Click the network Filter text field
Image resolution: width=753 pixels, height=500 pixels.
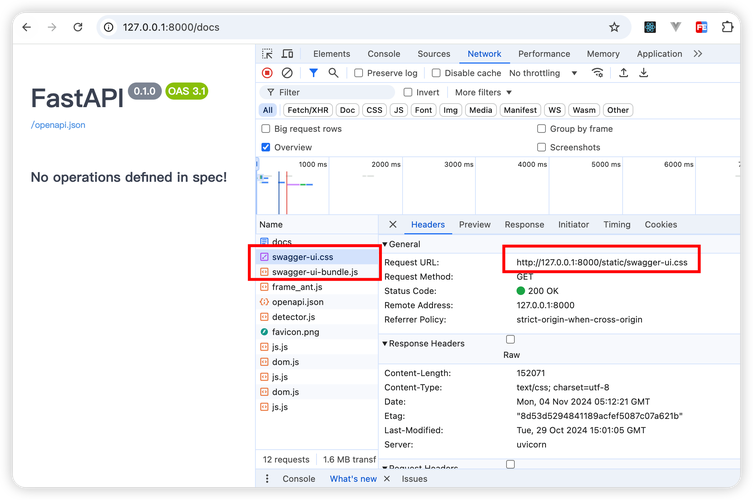tap(328, 92)
